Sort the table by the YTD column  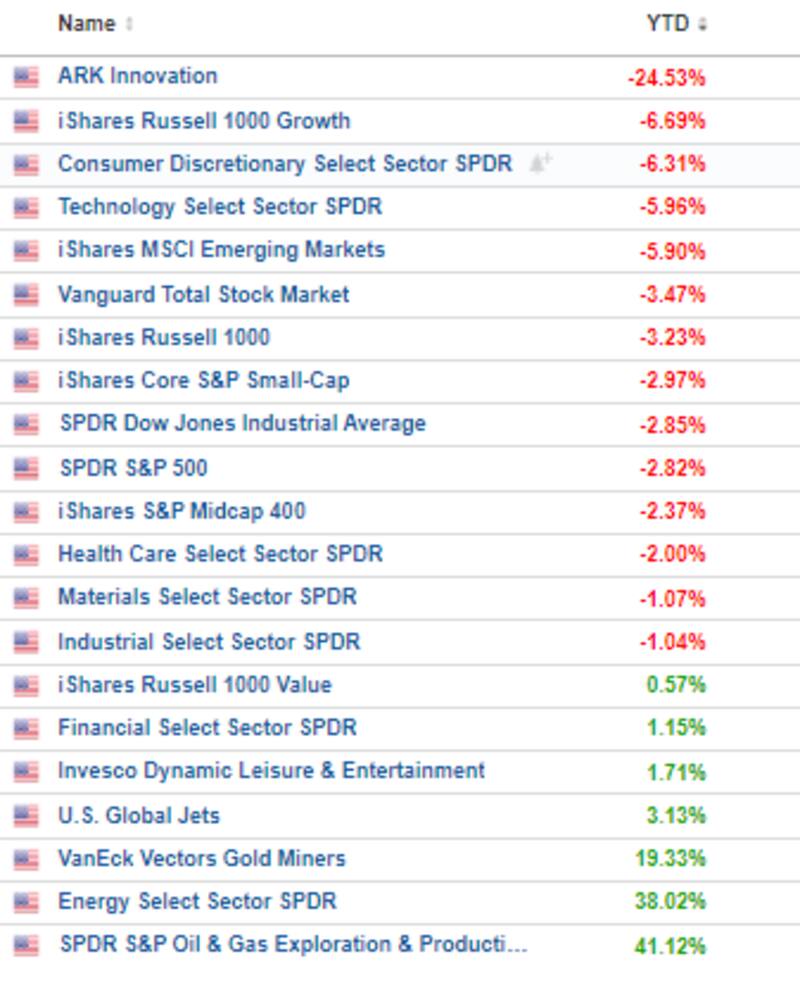[668, 24]
